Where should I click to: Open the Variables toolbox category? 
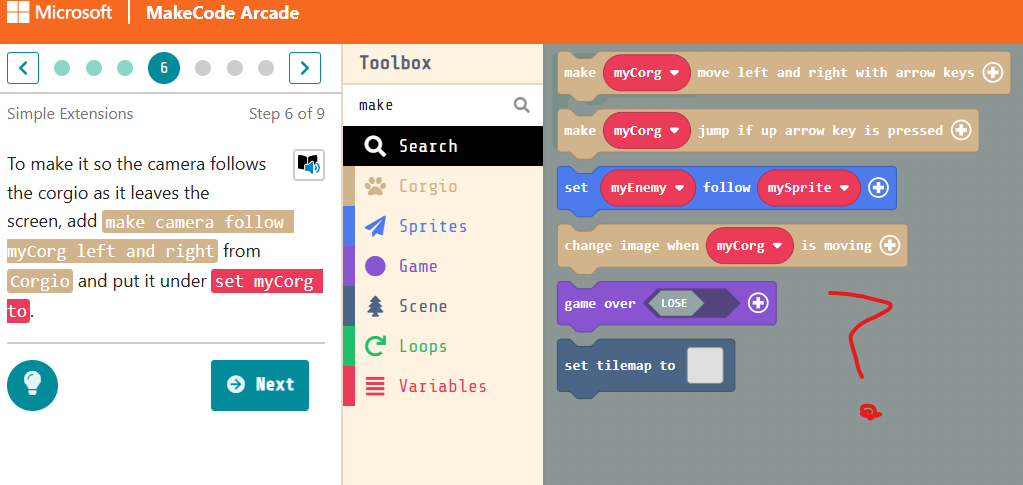point(443,386)
